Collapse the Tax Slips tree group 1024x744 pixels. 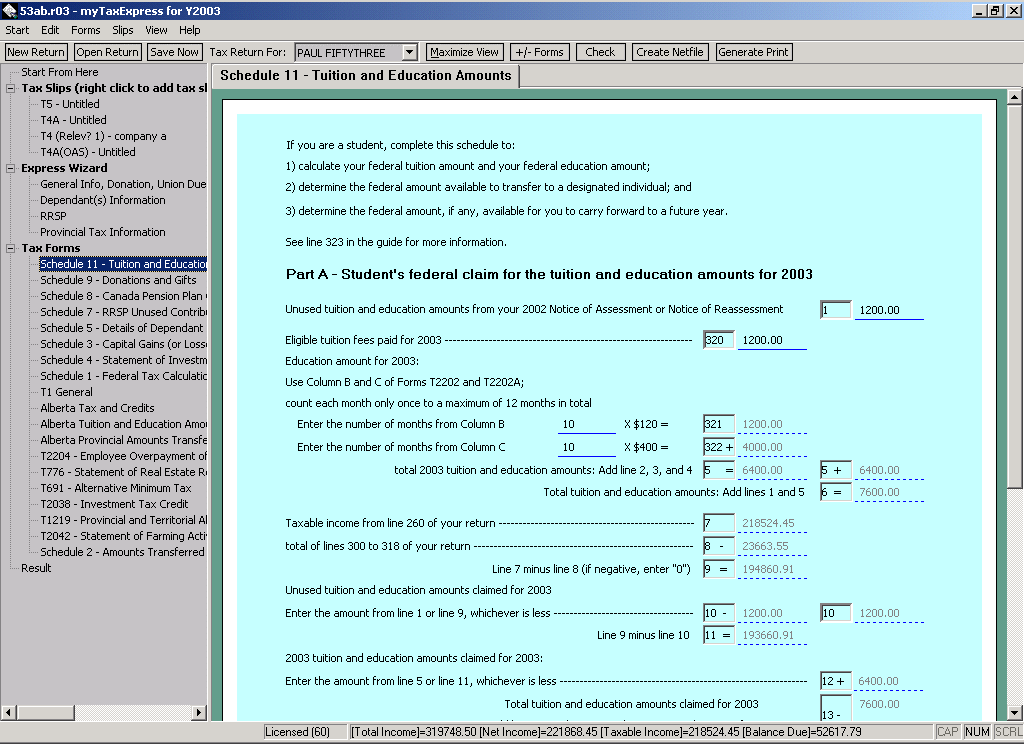pyautogui.click(x=11, y=88)
